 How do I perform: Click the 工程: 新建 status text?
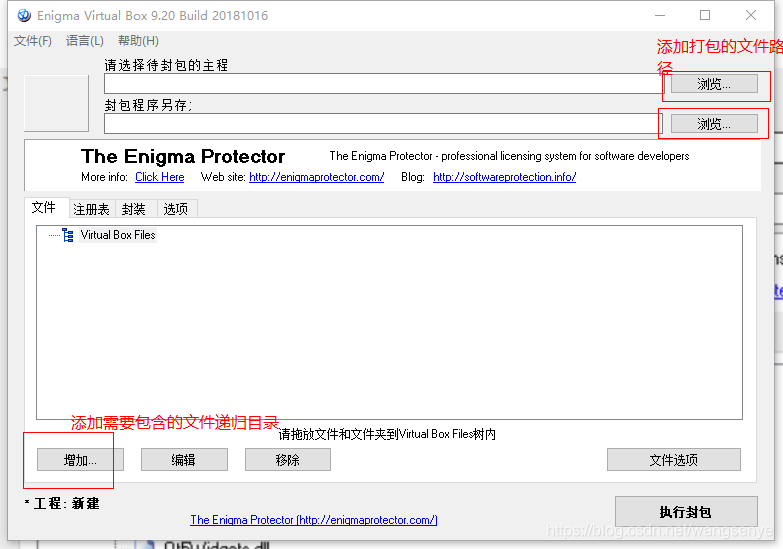[62, 503]
